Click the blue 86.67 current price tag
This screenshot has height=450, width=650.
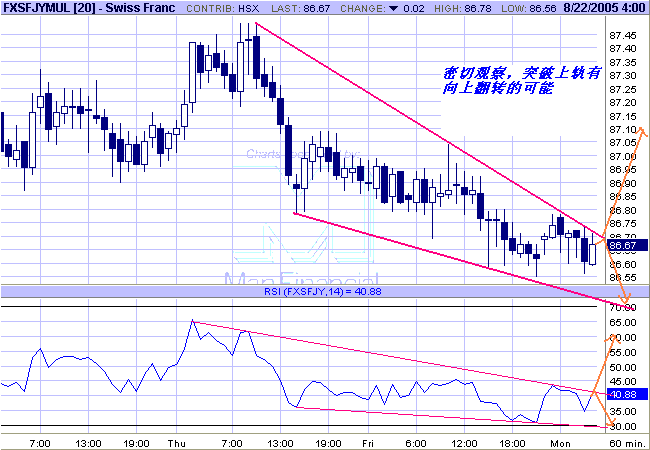[627, 245]
